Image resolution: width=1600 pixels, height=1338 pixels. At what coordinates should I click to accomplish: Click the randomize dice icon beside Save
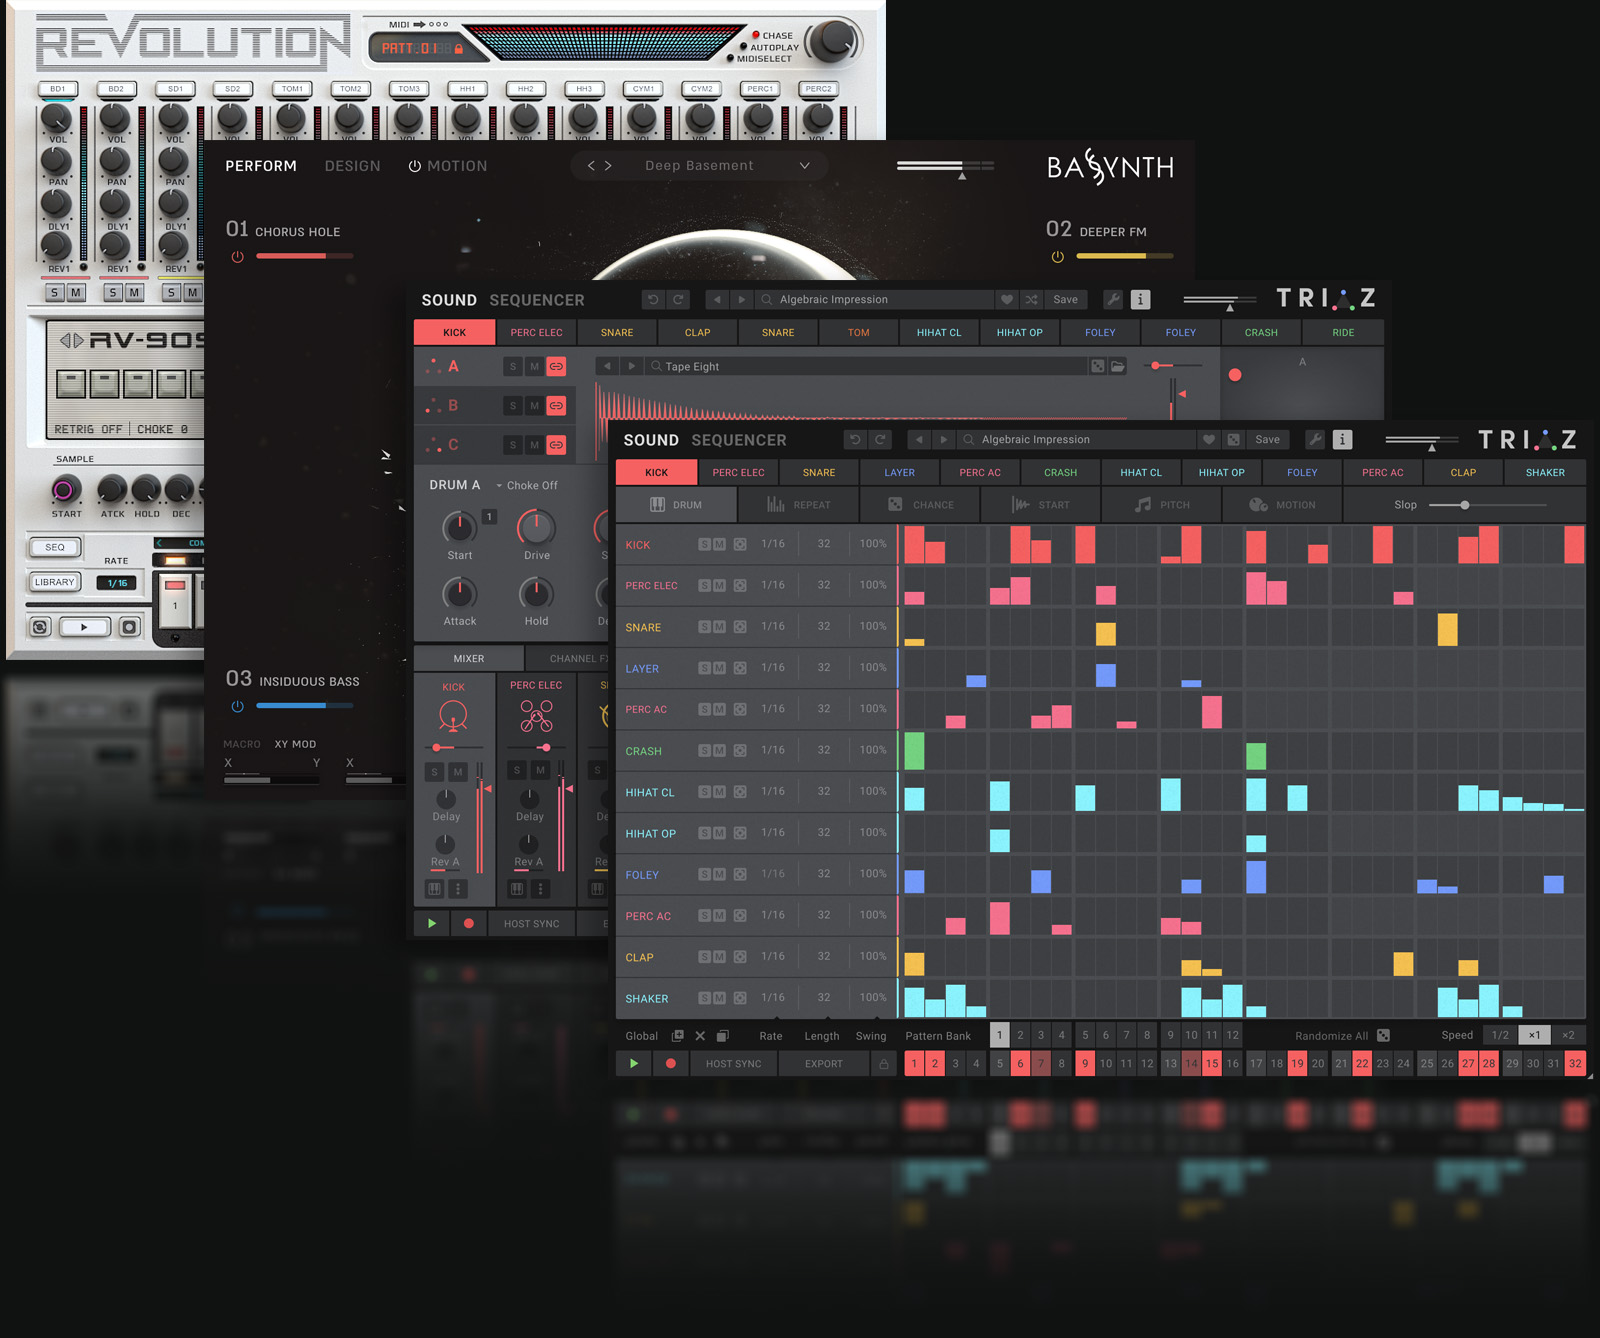click(1234, 439)
